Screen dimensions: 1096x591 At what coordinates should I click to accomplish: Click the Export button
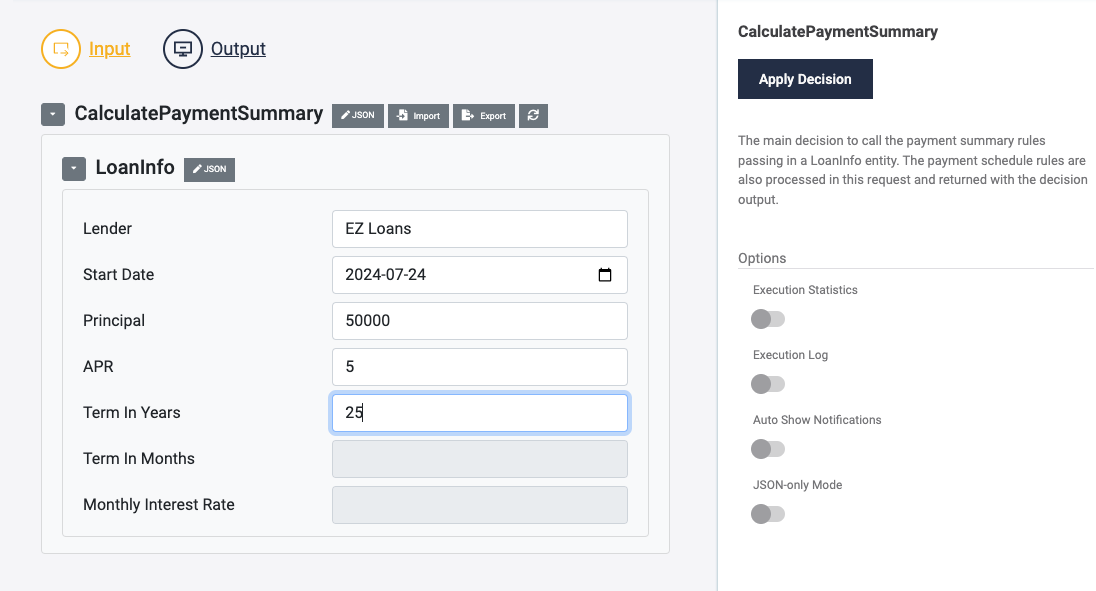pos(484,115)
